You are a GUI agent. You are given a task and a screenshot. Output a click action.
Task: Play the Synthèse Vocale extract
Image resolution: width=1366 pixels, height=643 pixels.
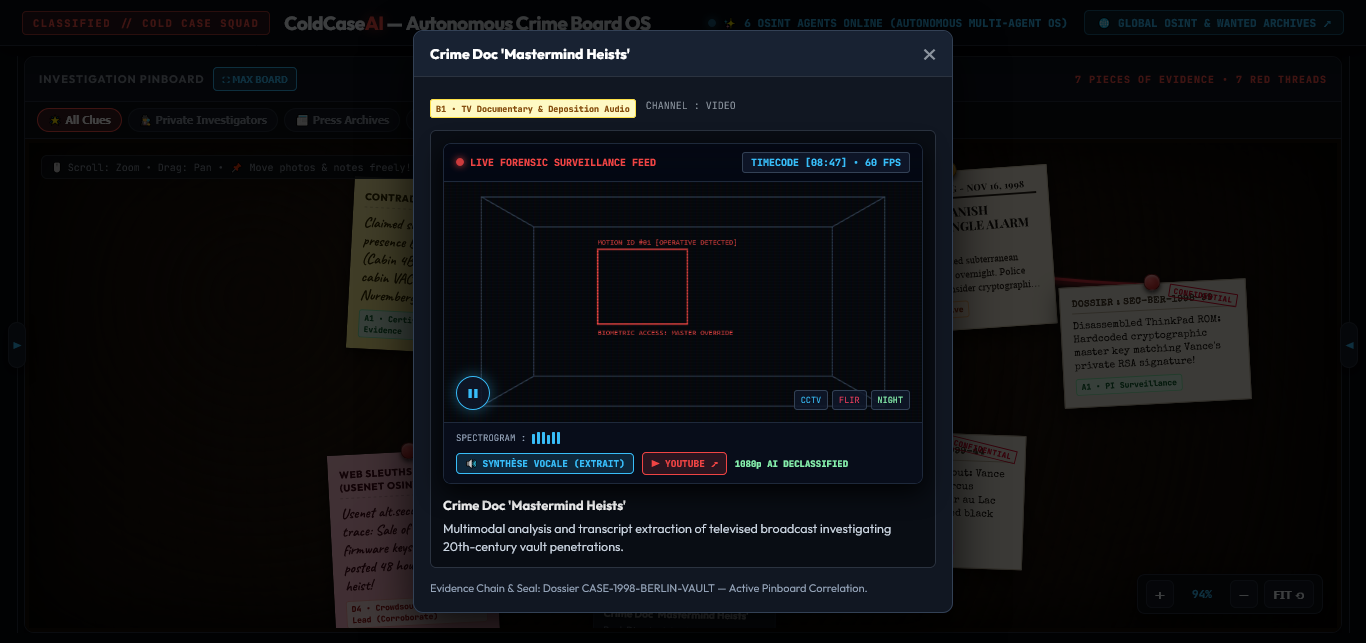[x=546, y=464]
